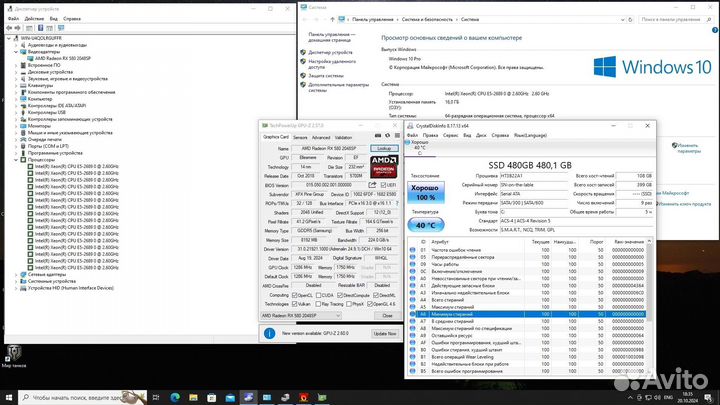Toggle the UEFI checkbox in GPU-Z
This screenshot has height=405, width=720.
coord(383,185)
